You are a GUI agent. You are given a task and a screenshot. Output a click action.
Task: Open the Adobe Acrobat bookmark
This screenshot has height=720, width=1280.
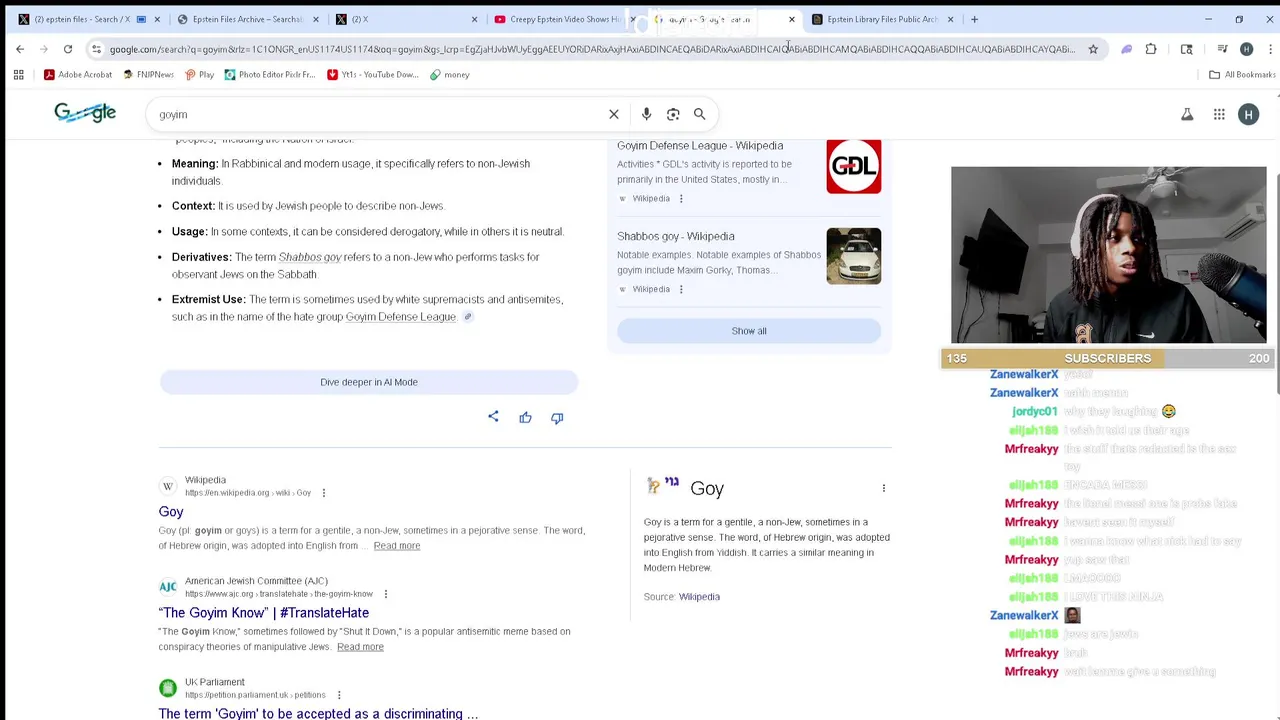(78, 74)
